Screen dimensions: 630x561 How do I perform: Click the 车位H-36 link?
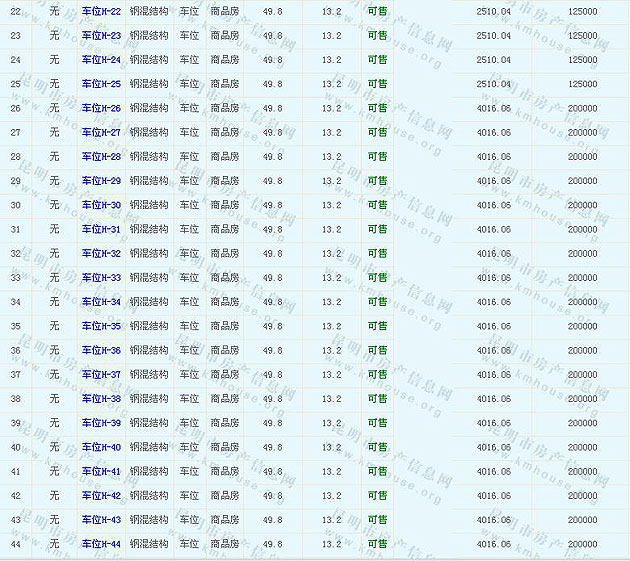coord(101,350)
